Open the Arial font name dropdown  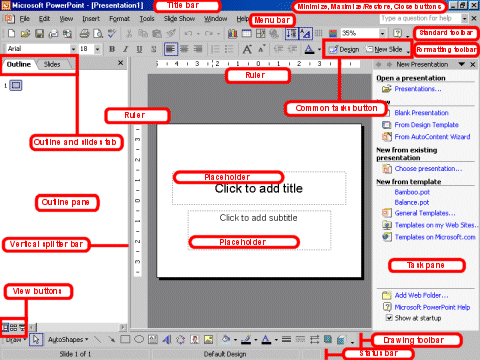click(x=73, y=49)
